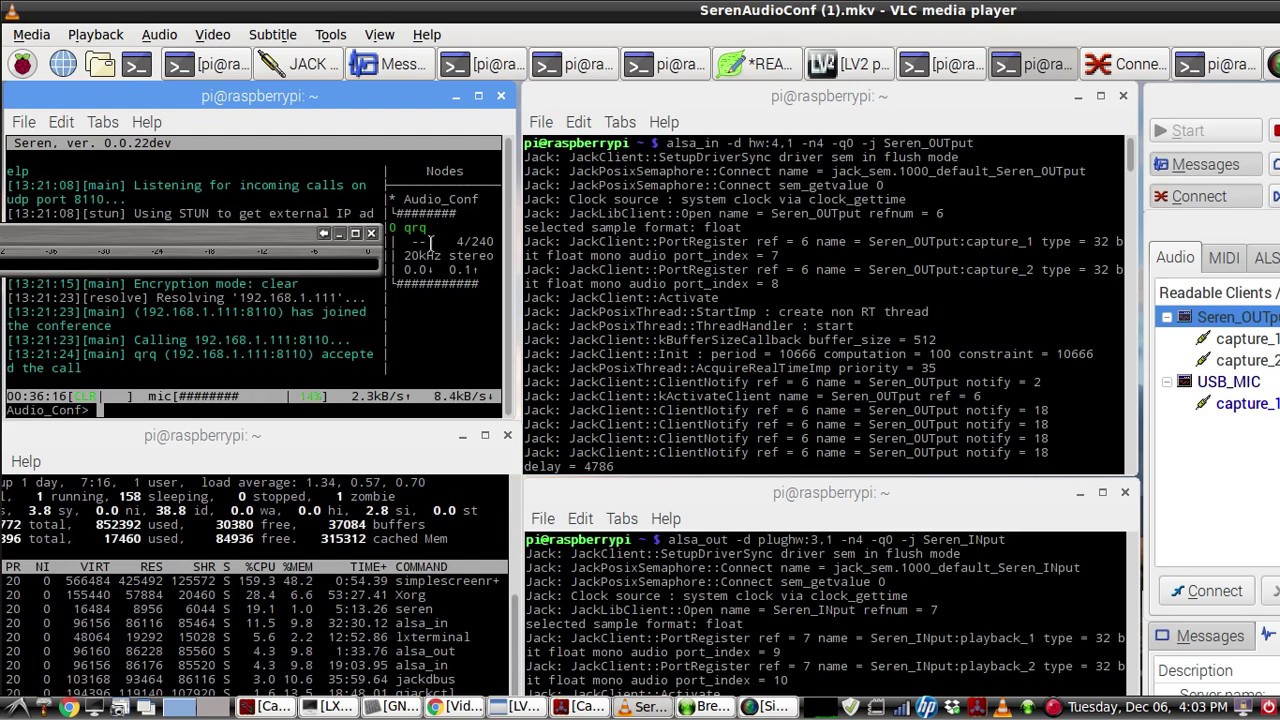Switch to the *REA... taskbar window

(758, 64)
